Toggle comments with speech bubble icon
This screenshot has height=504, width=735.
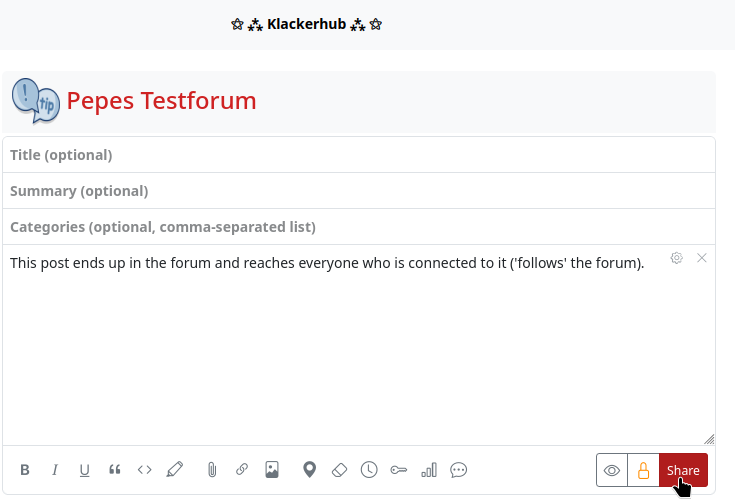pyautogui.click(x=459, y=470)
